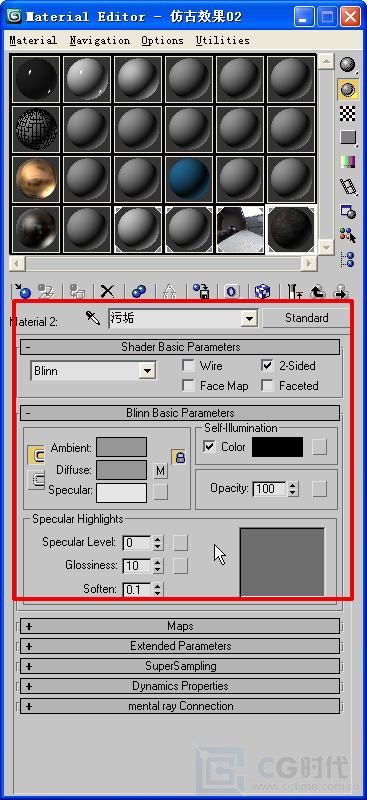Viewport: 367px width, 800px height.
Task: Enable the Wire checkbox
Action: 188,366
